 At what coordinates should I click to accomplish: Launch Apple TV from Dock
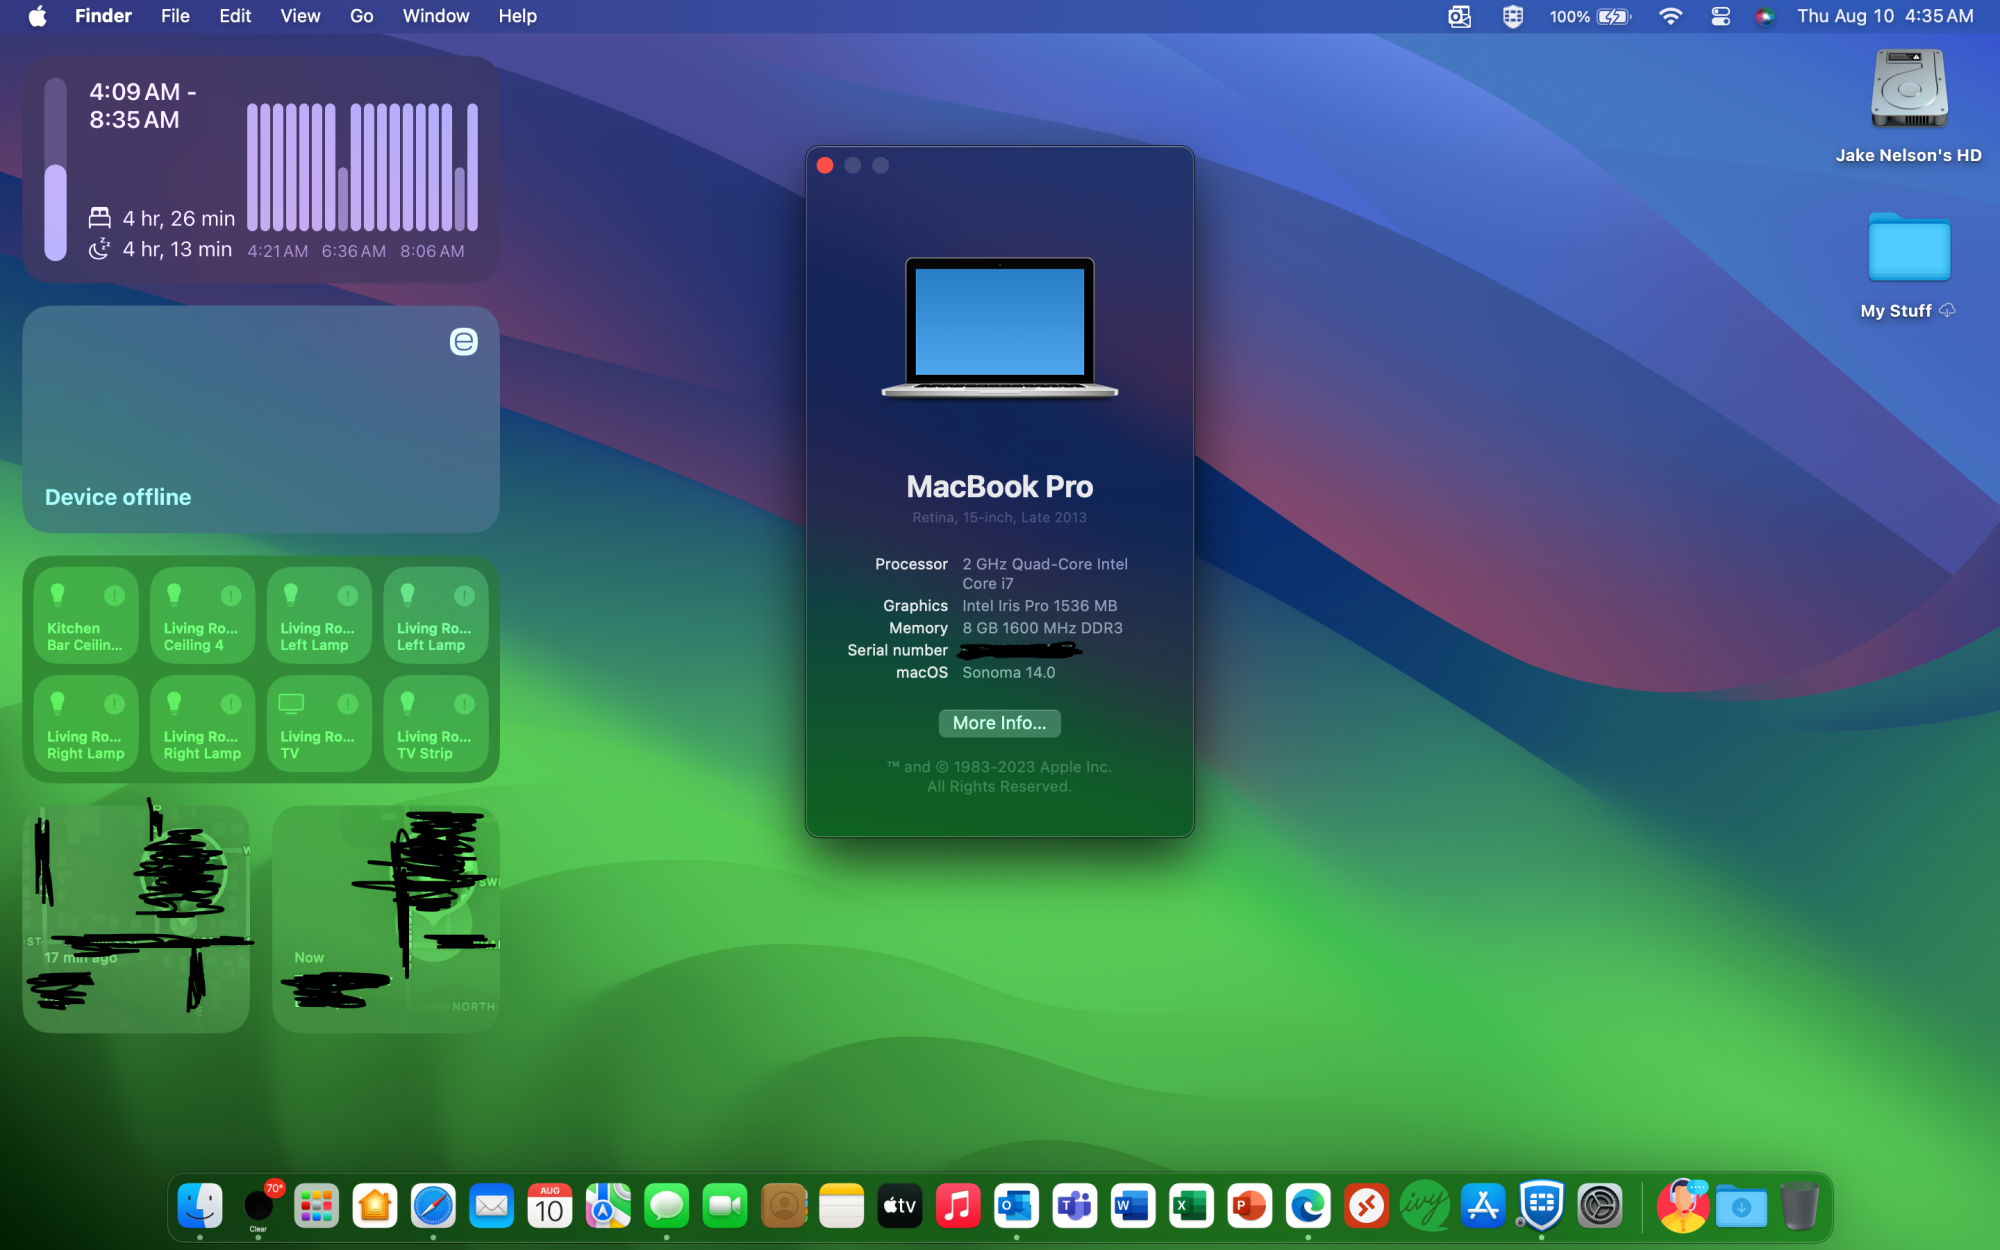[899, 1206]
